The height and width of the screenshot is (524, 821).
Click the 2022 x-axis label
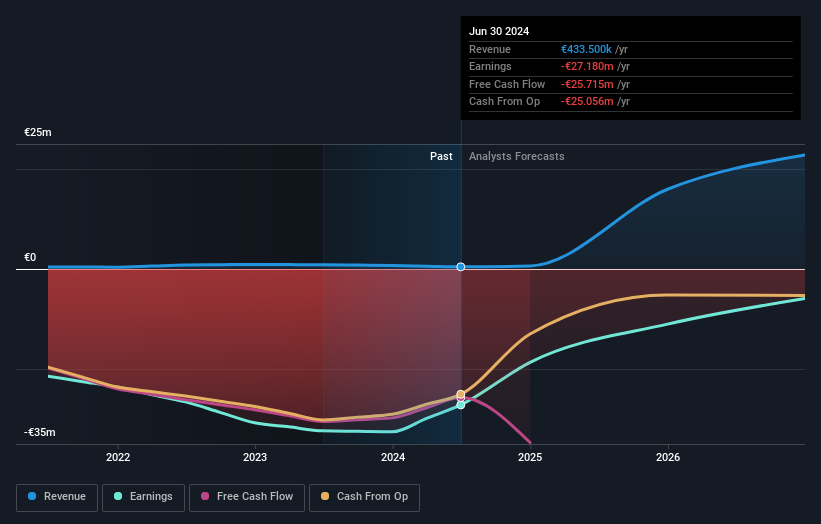tap(118, 458)
